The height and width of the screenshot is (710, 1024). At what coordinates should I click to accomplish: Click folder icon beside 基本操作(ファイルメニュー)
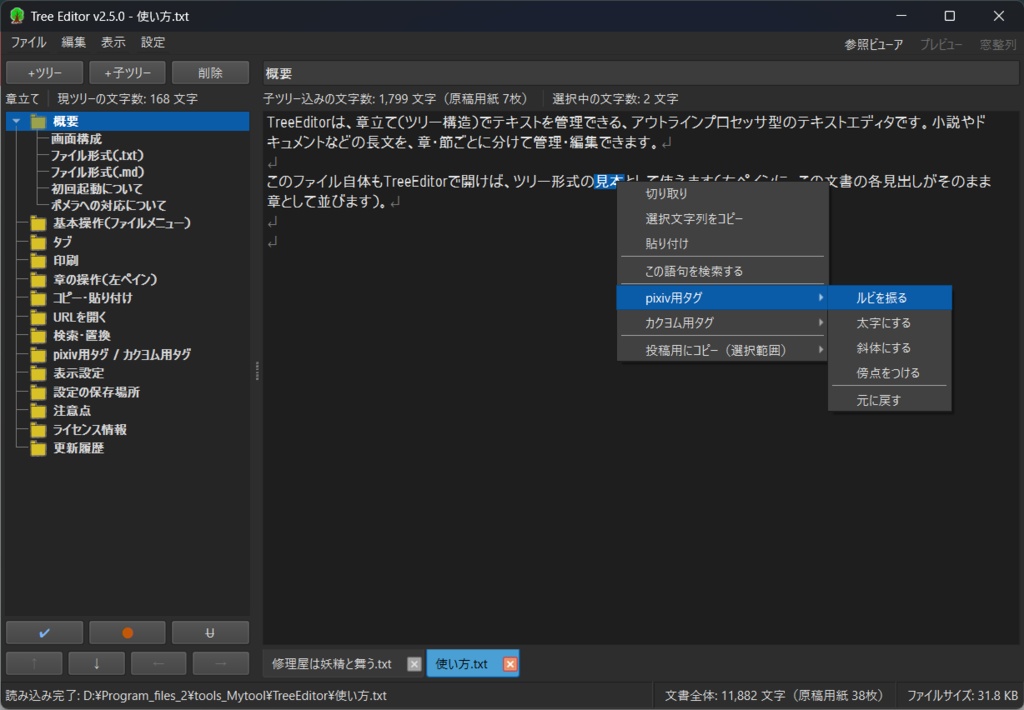point(39,223)
